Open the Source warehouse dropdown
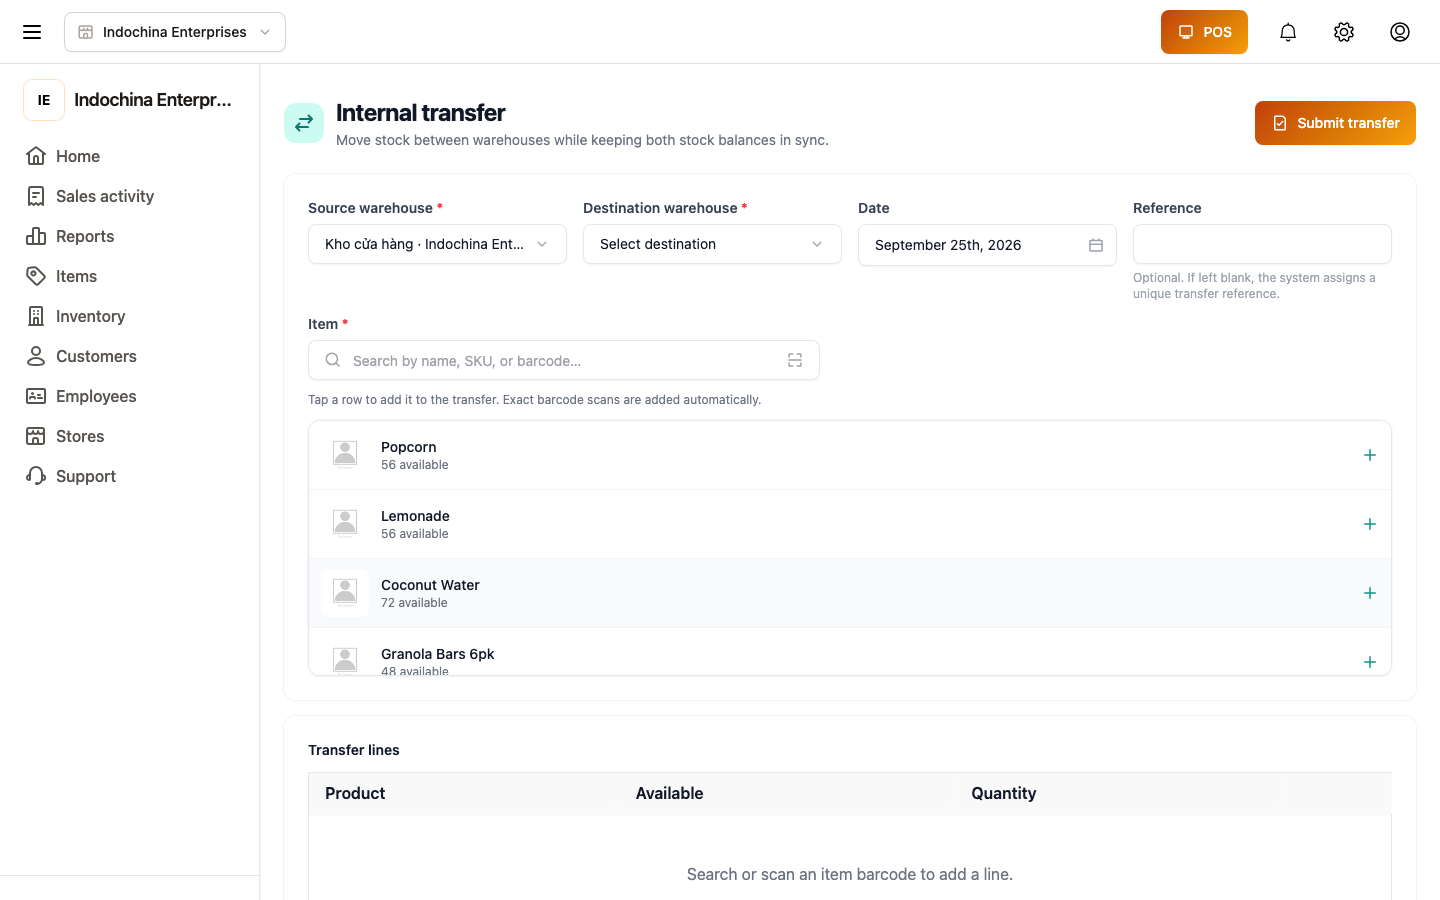This screenshot has height=900, width=1440. tap(437, 244)
